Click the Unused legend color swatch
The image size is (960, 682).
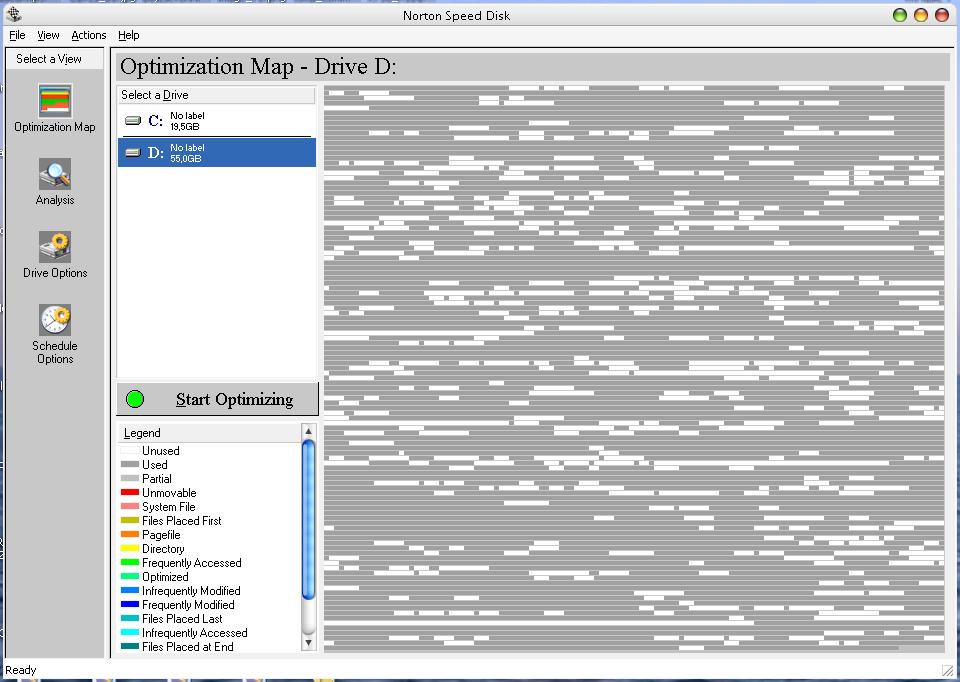pos(130,451)
